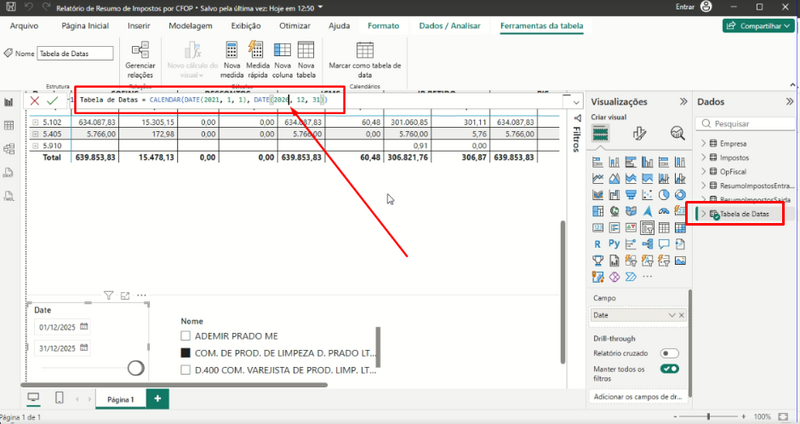Select the gauge visual icon
800x424 pixels.
[x=663, y=211]
